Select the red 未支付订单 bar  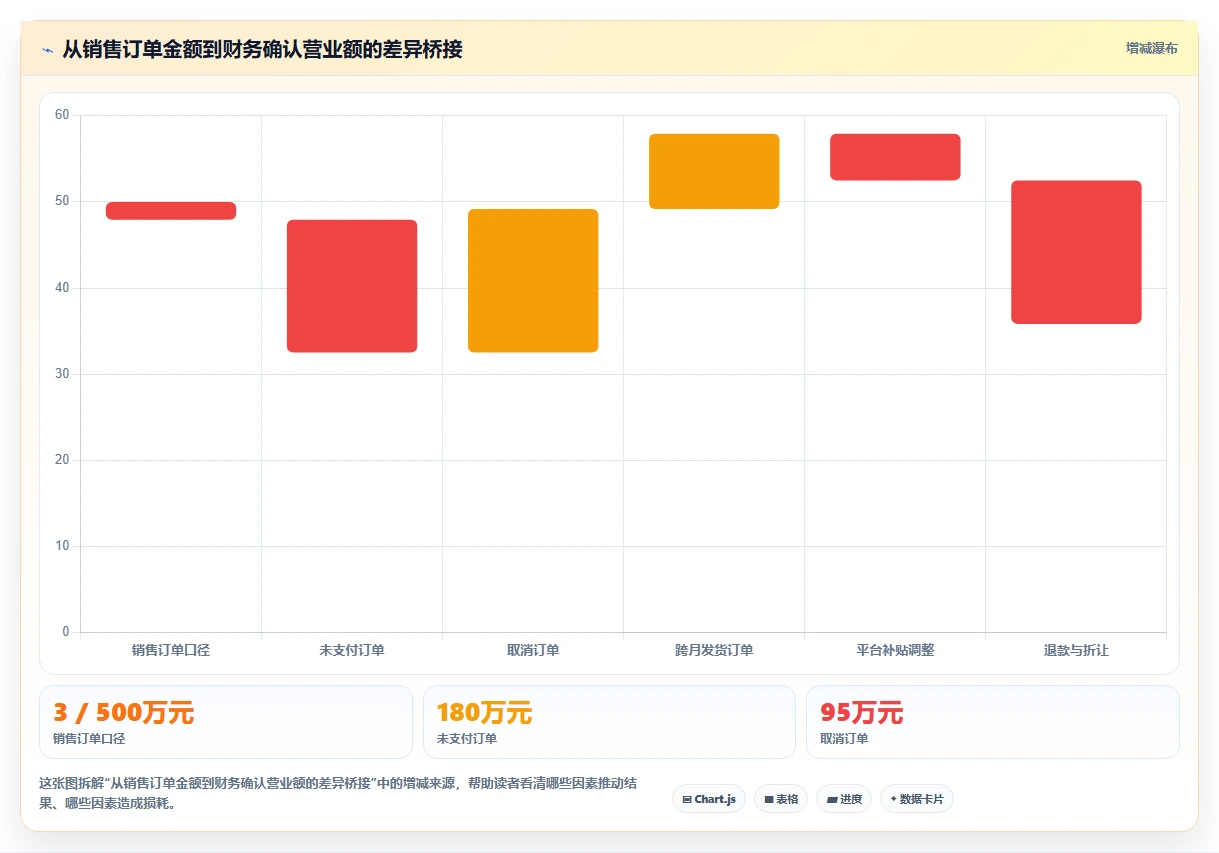[x=352, y=286]
